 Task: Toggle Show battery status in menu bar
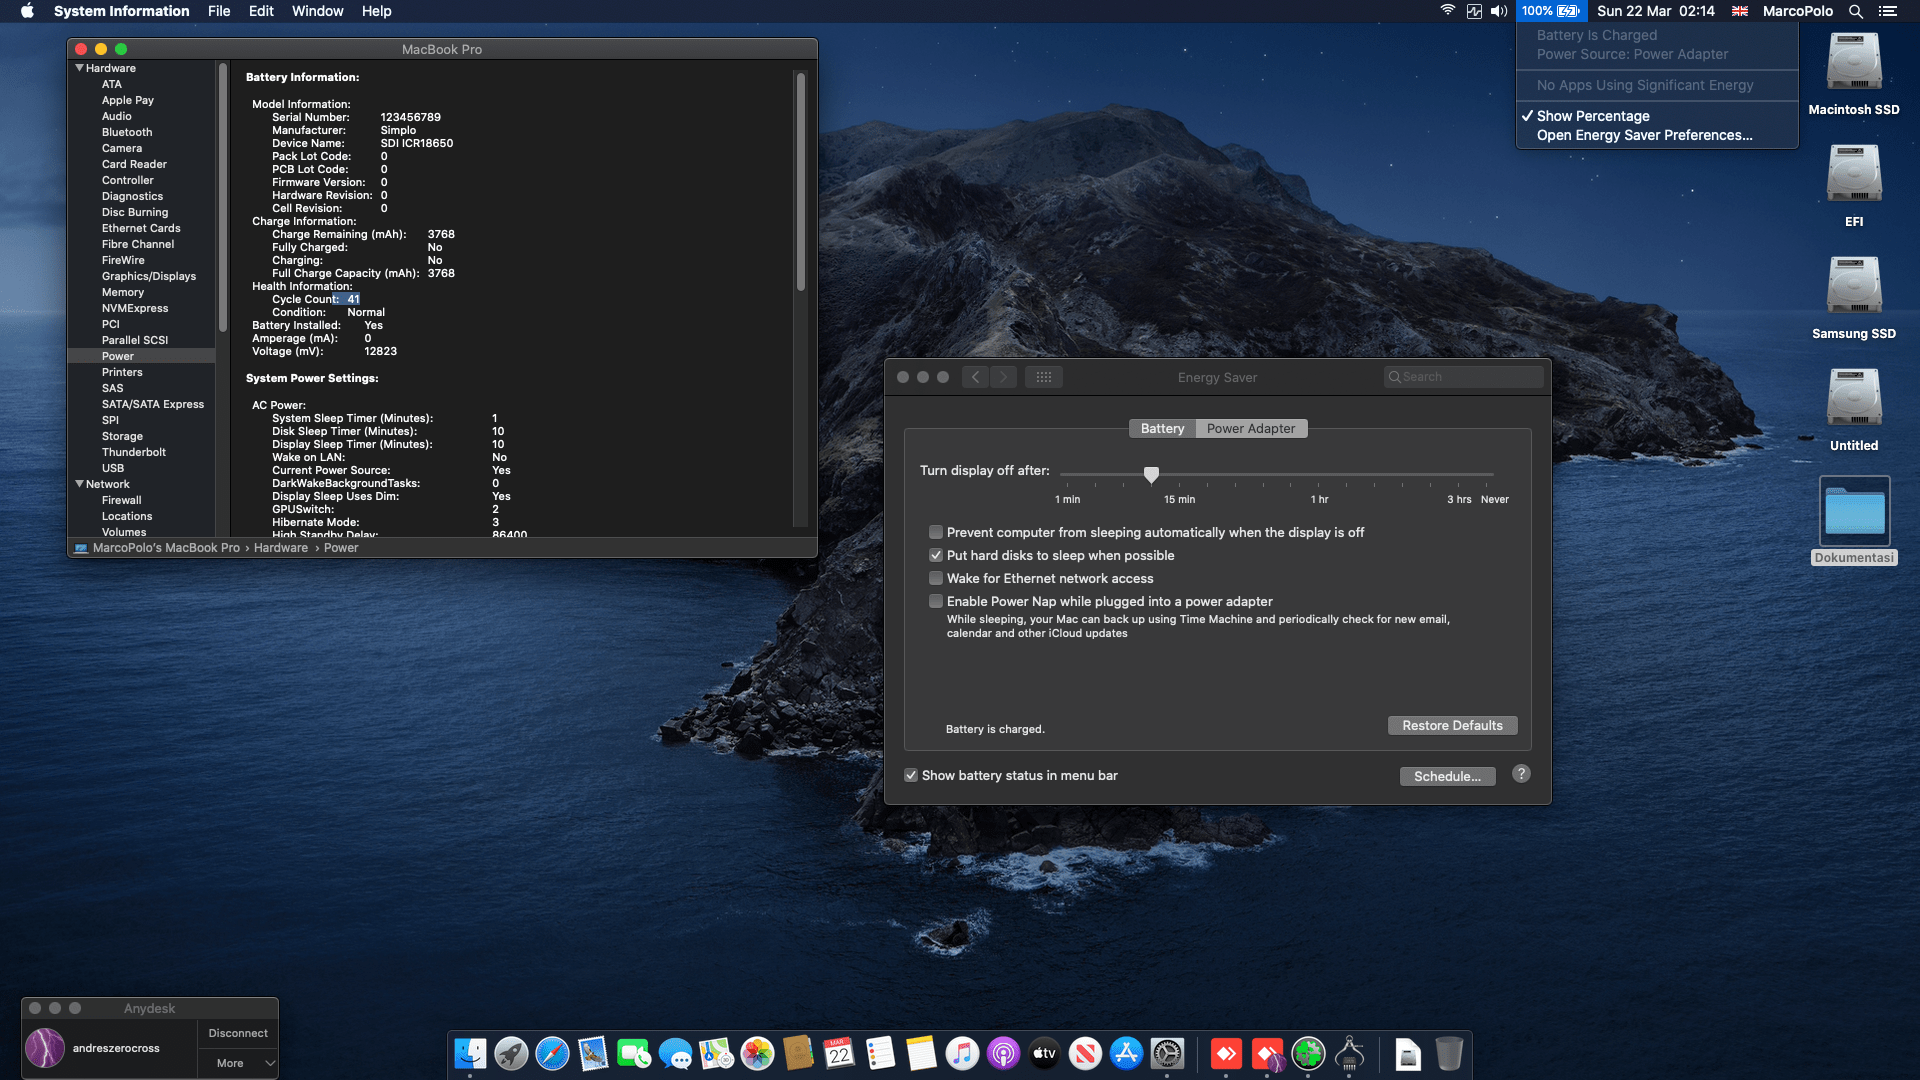tap(911, 775)
